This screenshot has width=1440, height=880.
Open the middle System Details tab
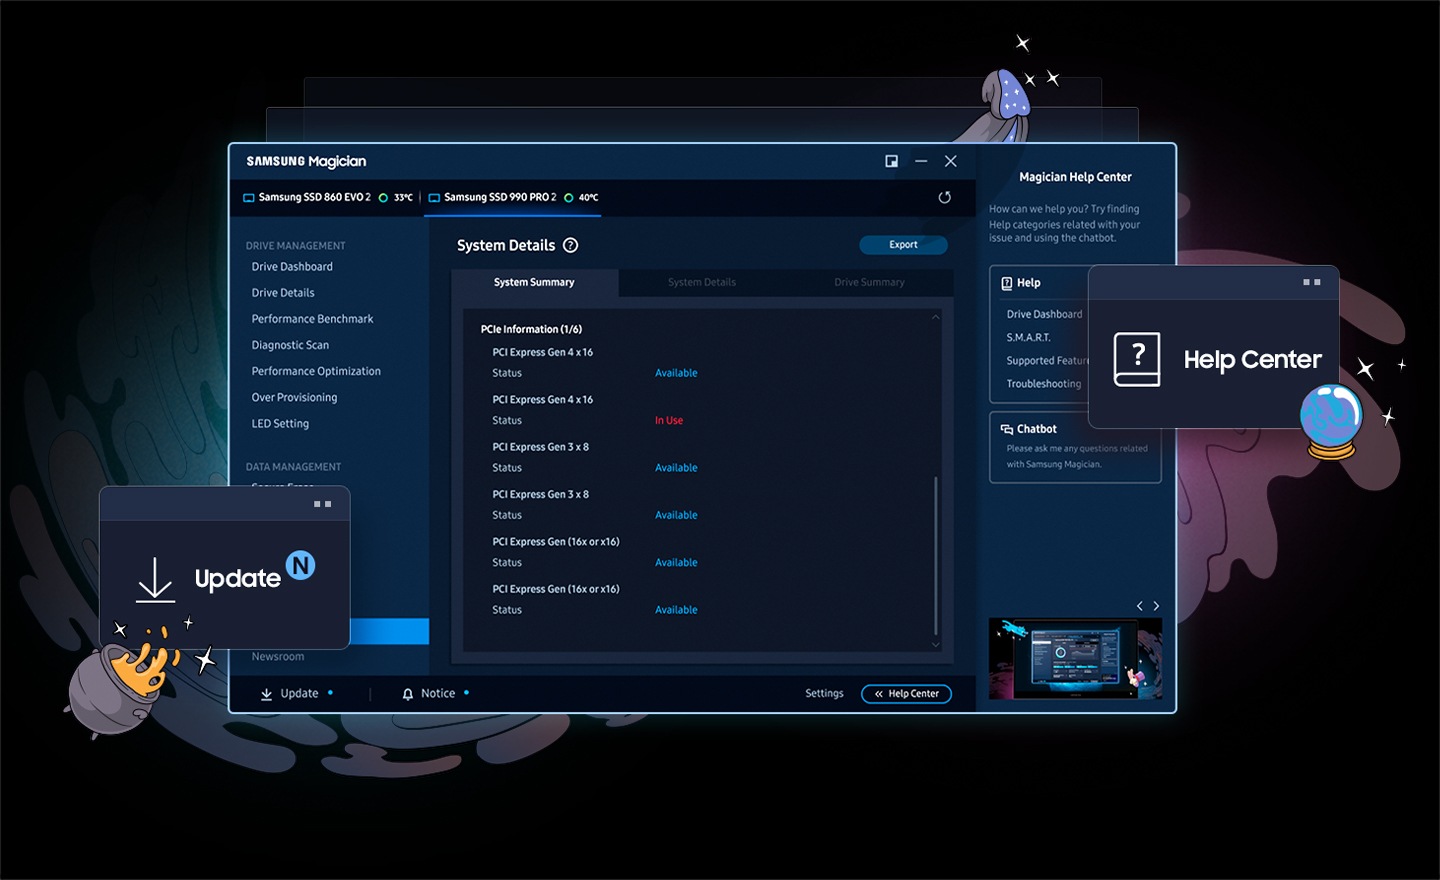click(x=701, y=283)
